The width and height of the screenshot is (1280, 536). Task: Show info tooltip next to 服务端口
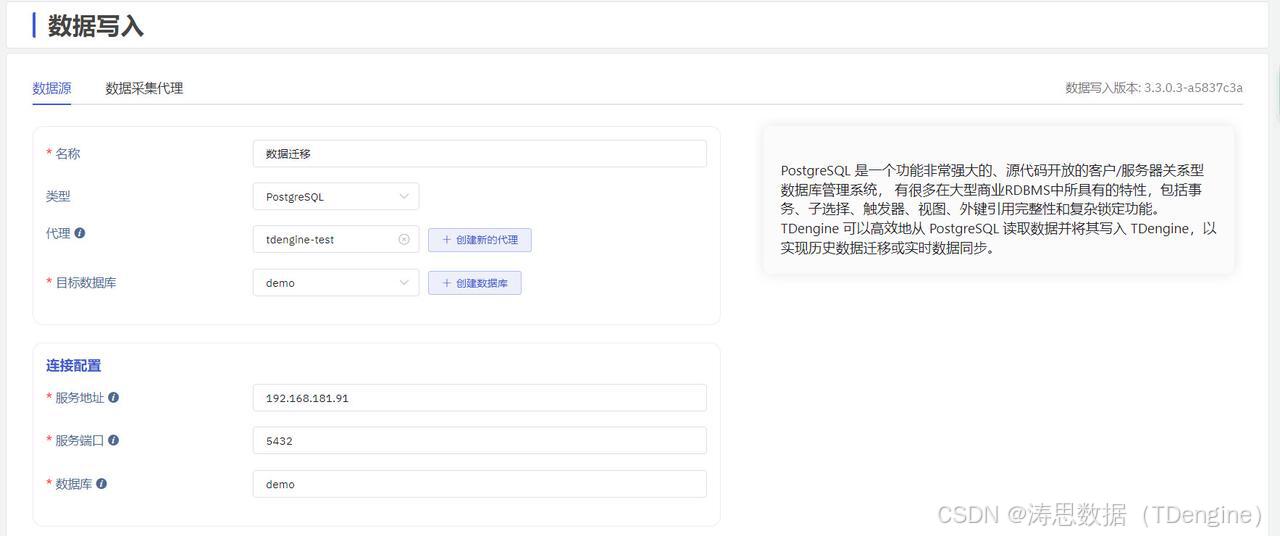coord(113,440)
